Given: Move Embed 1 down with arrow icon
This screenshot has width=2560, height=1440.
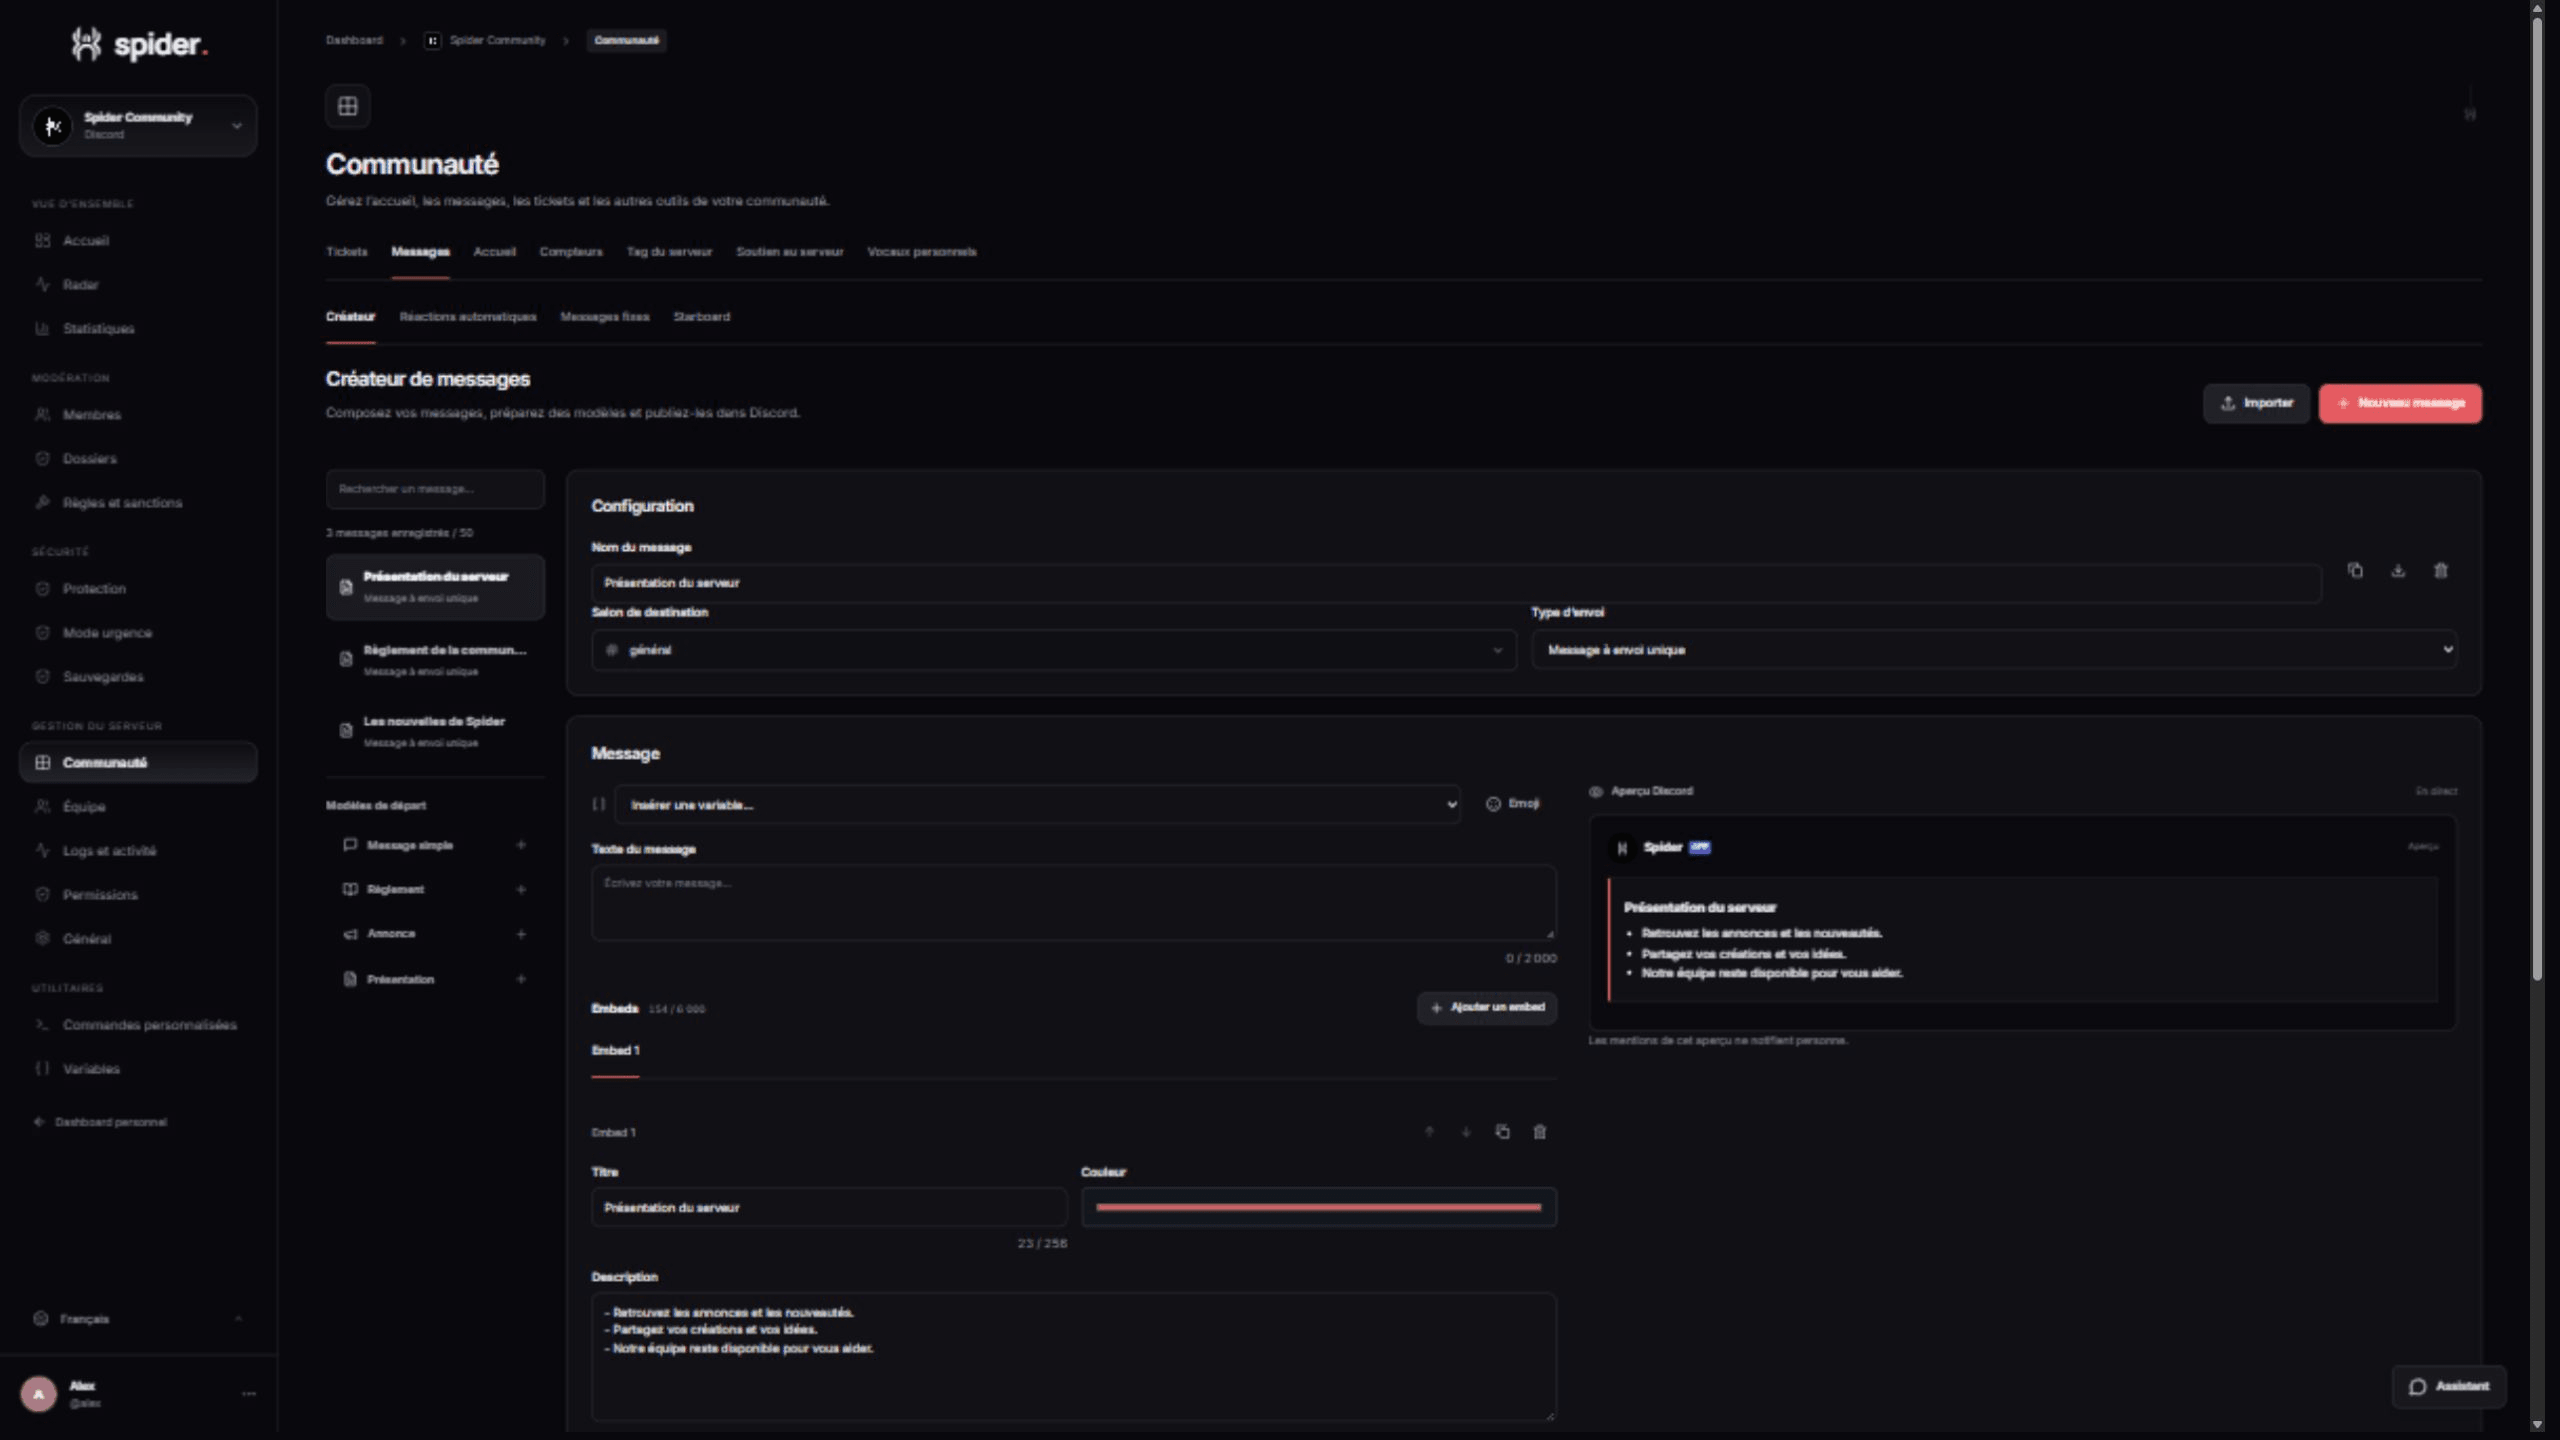Looking at the screenshot, I should (1466, 1132).
